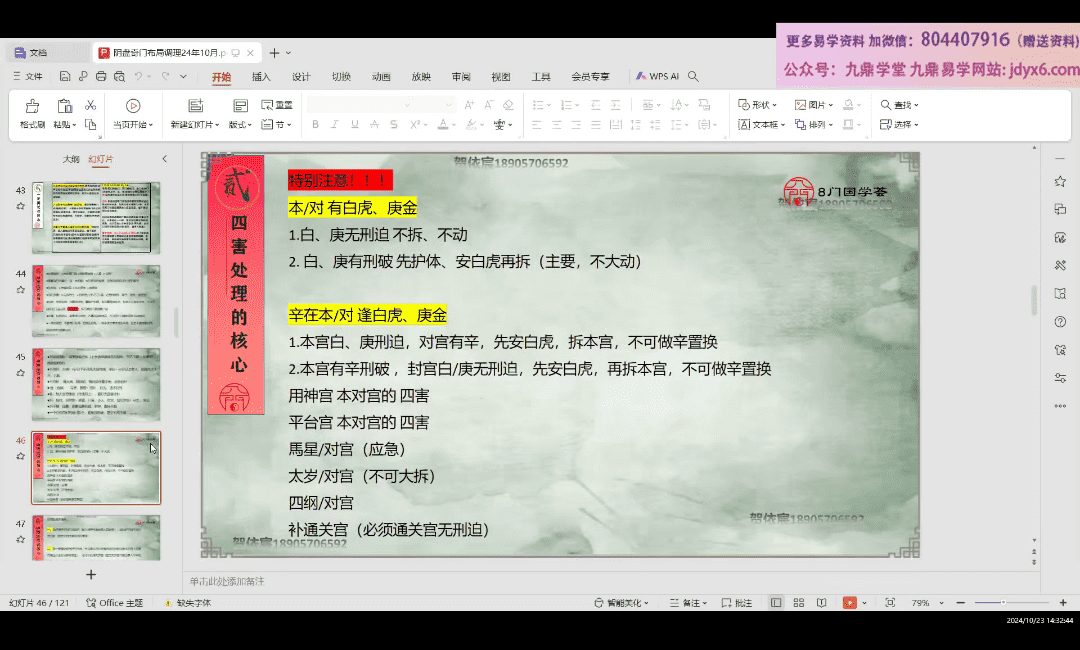Click the Format Painter (格式刷) icon
This screenshot has width=1080, height=650.
point(32,106)
